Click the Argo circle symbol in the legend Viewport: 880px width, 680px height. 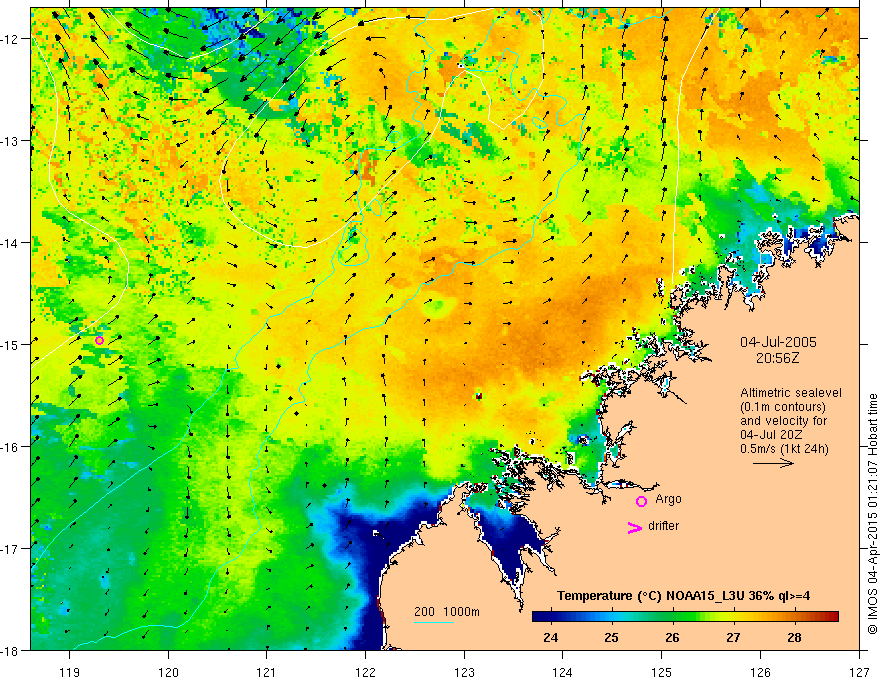tap(641, 501)
